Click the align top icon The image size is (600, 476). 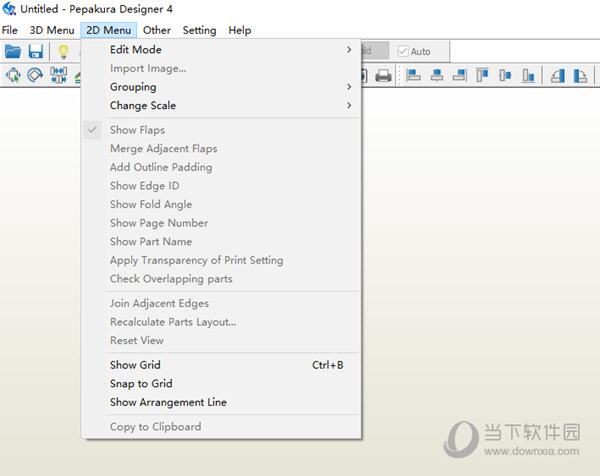pos(482,75)
